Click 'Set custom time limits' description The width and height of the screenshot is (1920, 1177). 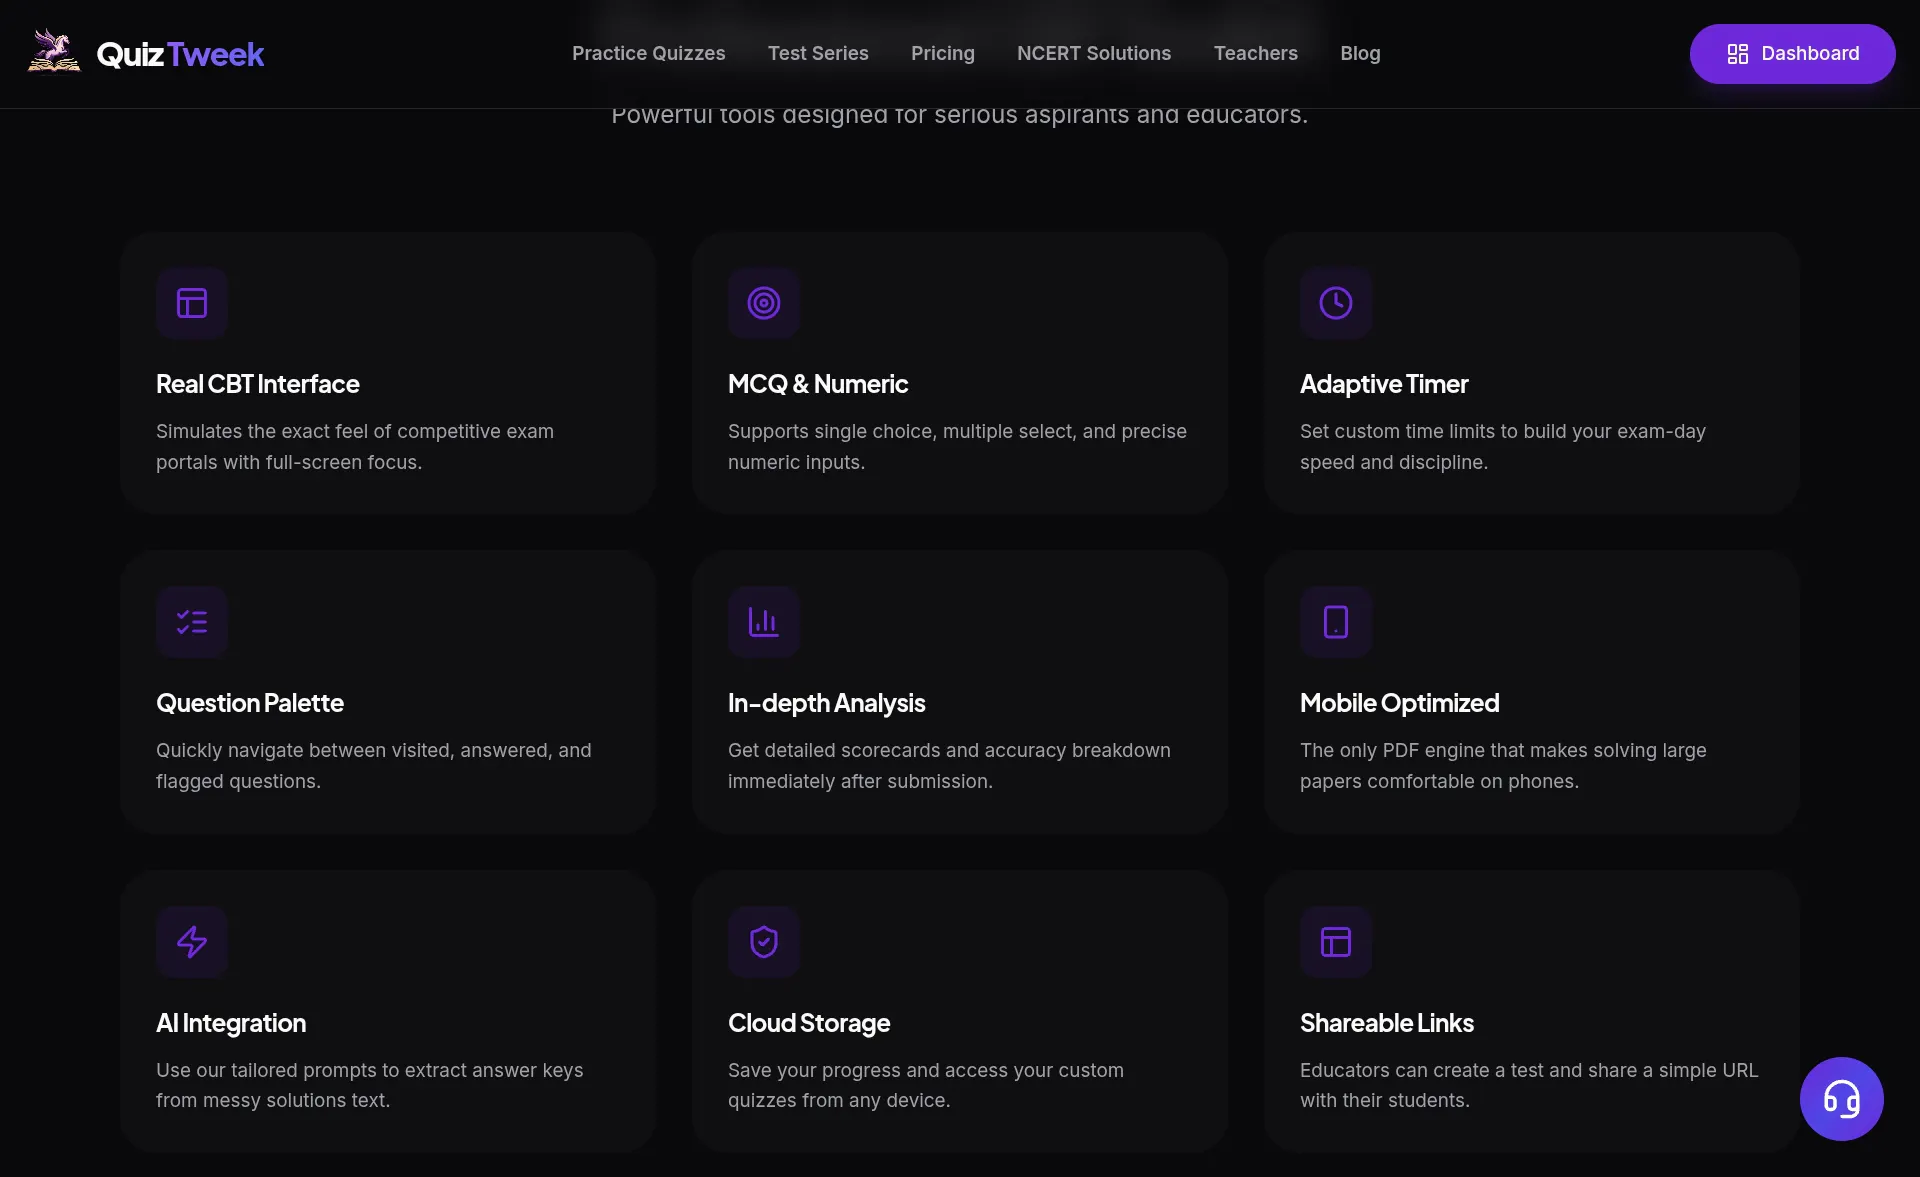1503,447
